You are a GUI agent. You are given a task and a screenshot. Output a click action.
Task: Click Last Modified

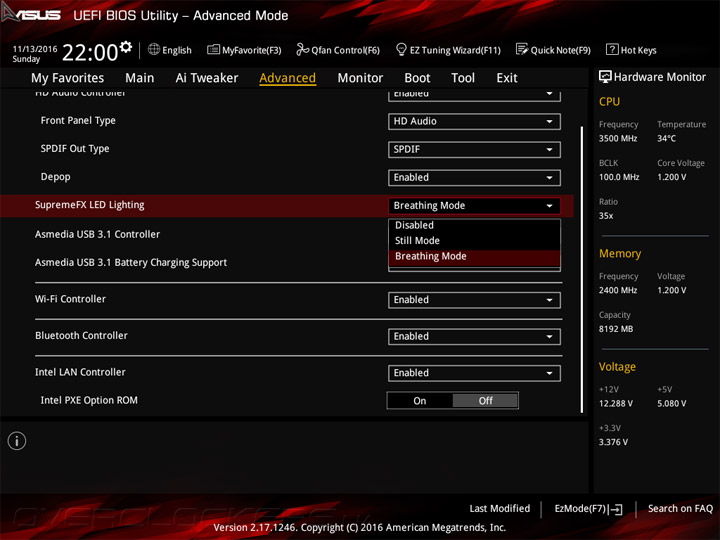(500, 508)
